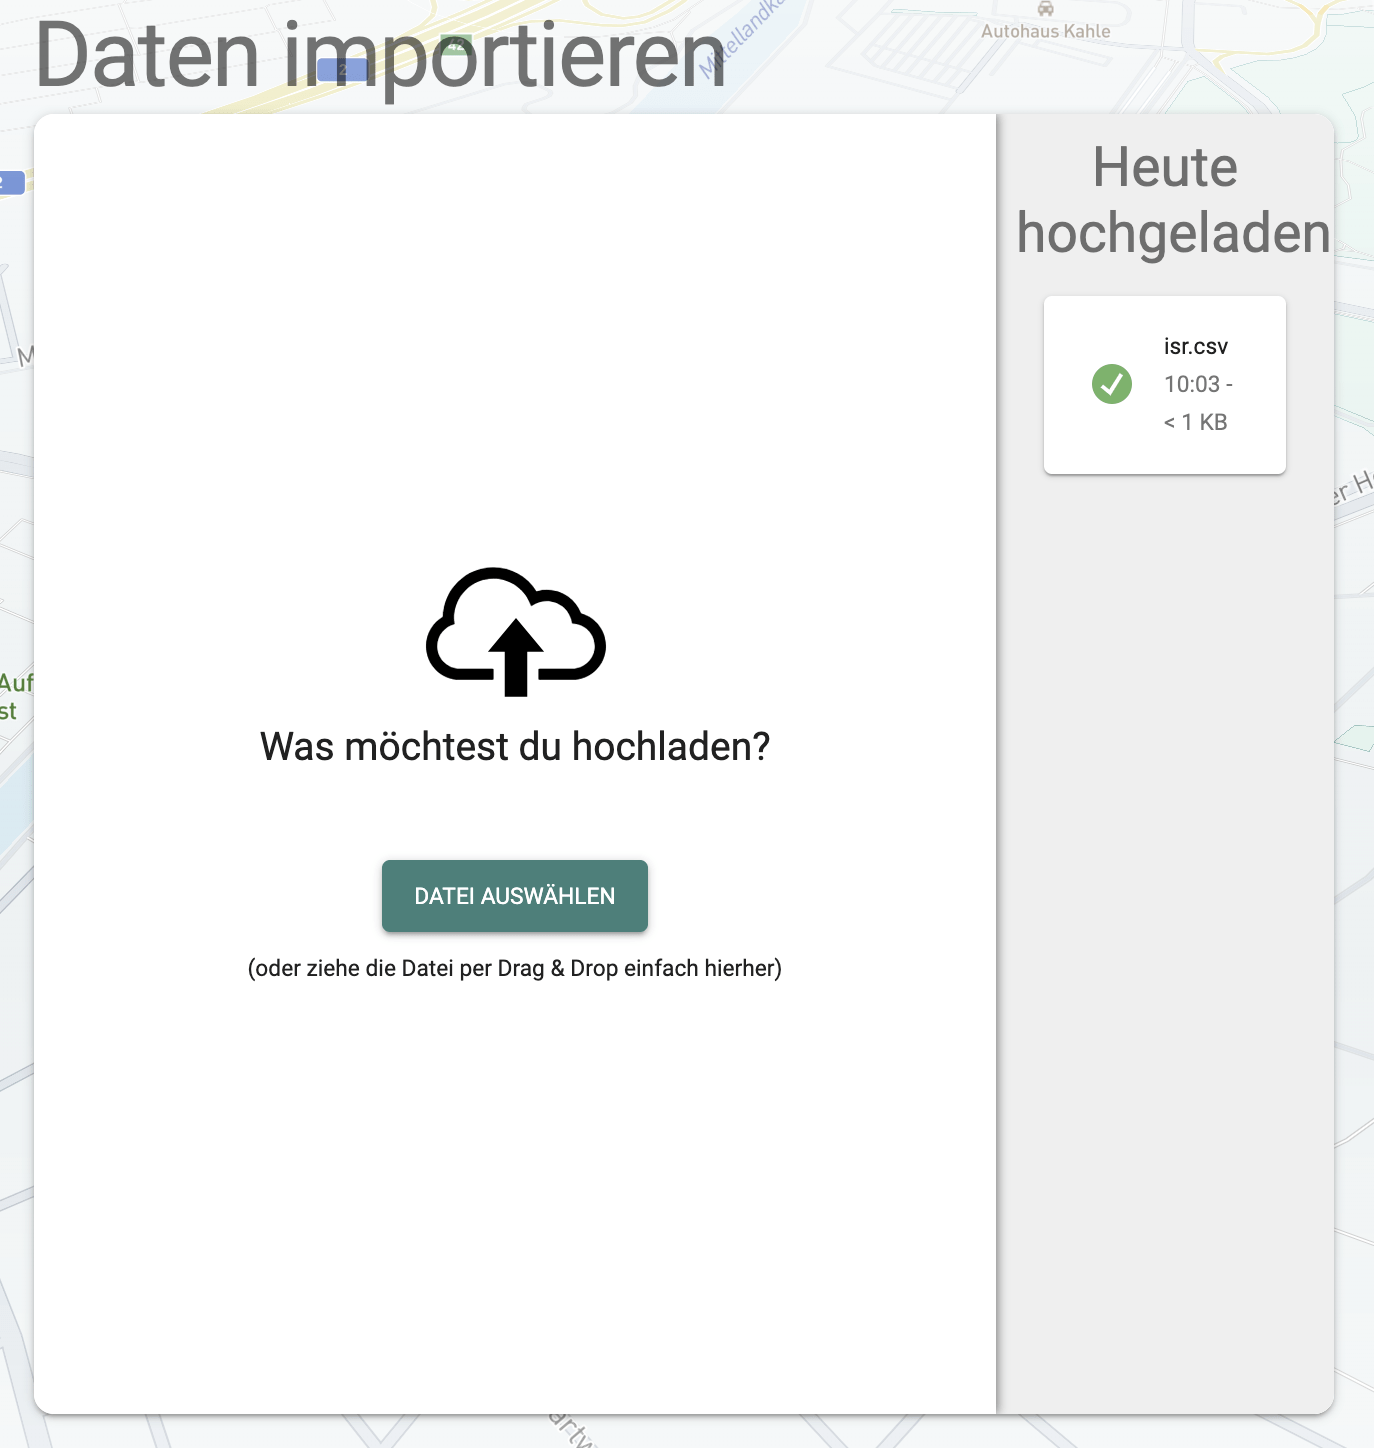Click the upload timestamp 10:03 on the card
1374x1448 pixels.
coord(1198,384)
